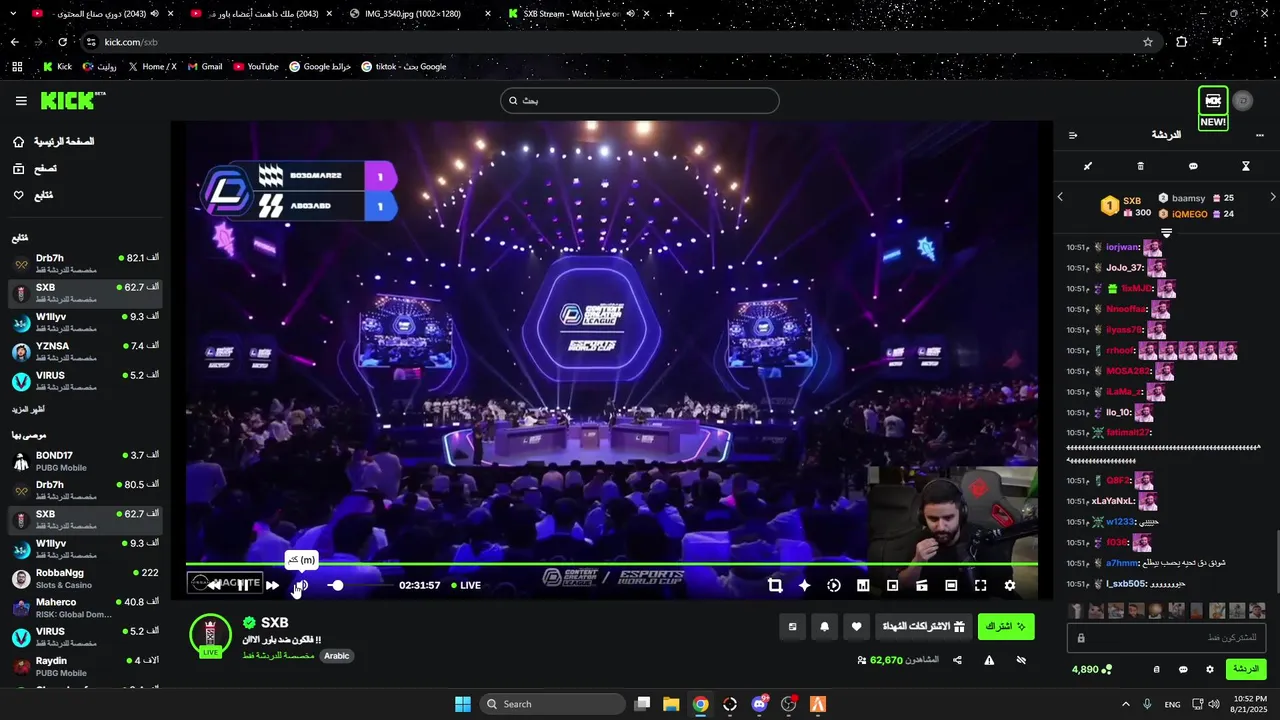This screenshot has height=720, width=1280.
Task: Show previous leaderboard page arrow
Action: [x=1061, y=197]
